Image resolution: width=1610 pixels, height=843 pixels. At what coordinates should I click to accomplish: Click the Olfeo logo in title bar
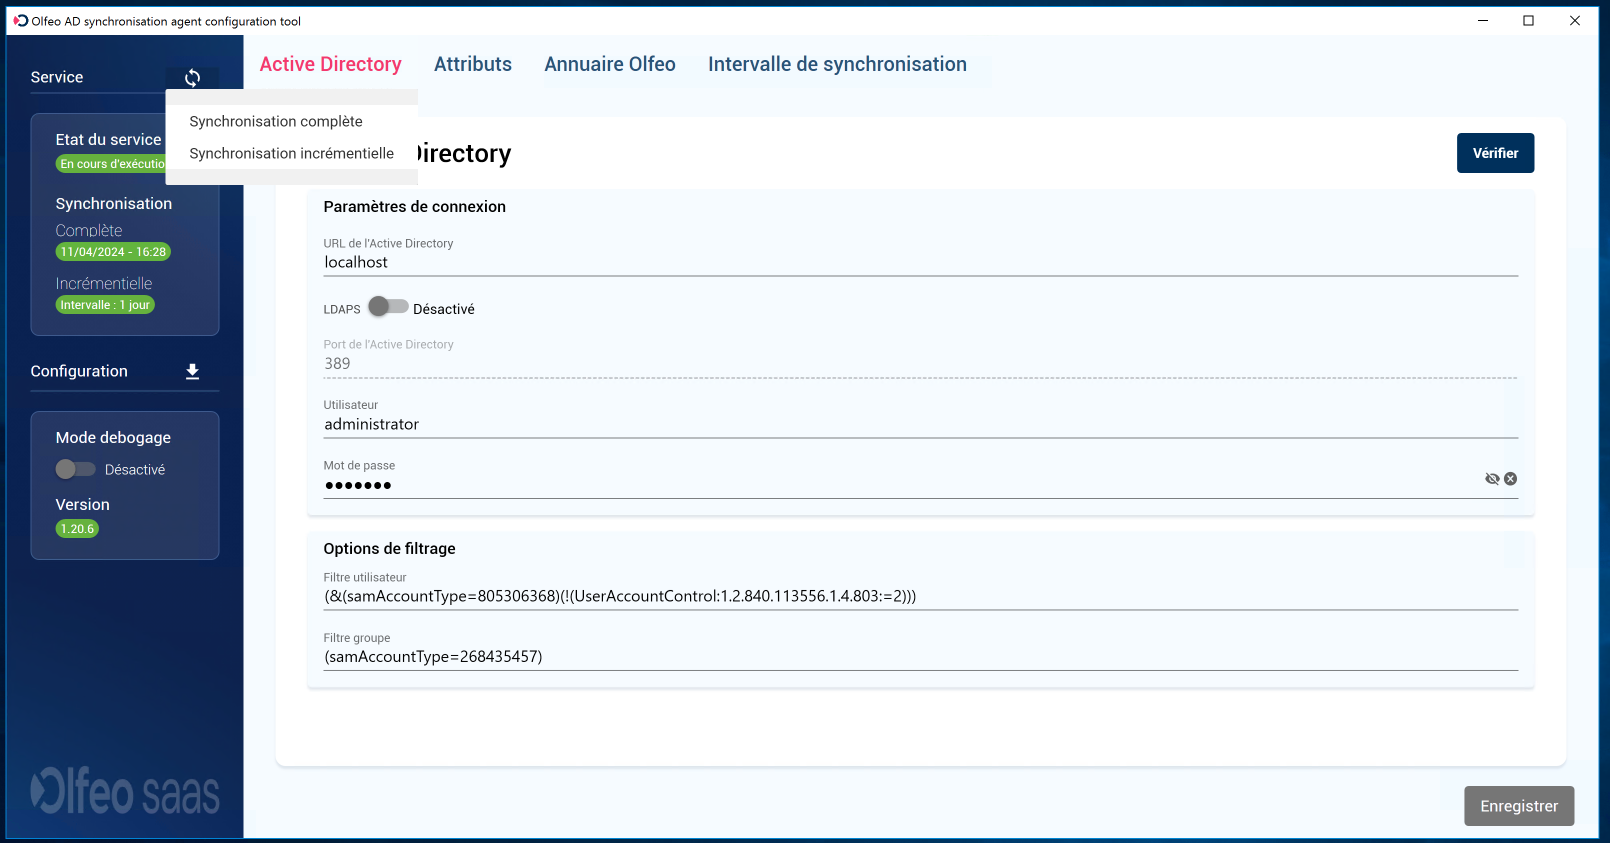coord(21,21)
